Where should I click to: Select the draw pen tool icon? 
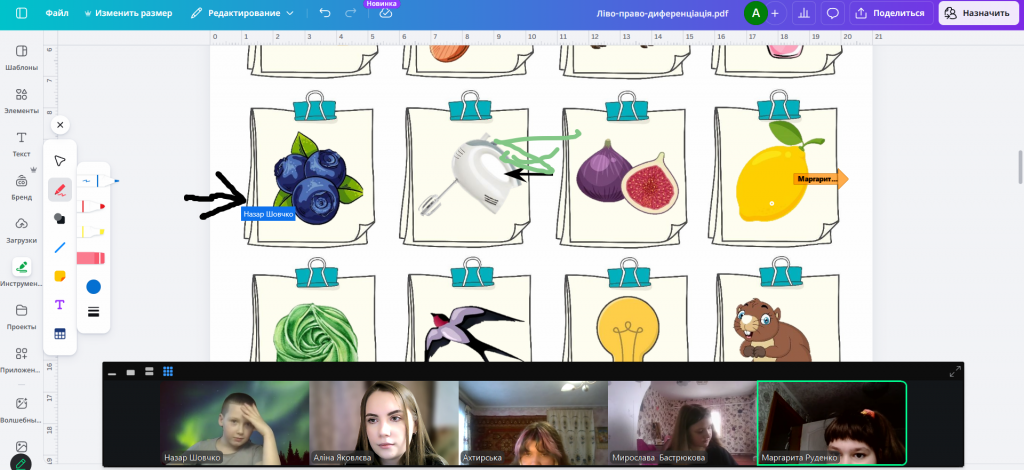60,189
